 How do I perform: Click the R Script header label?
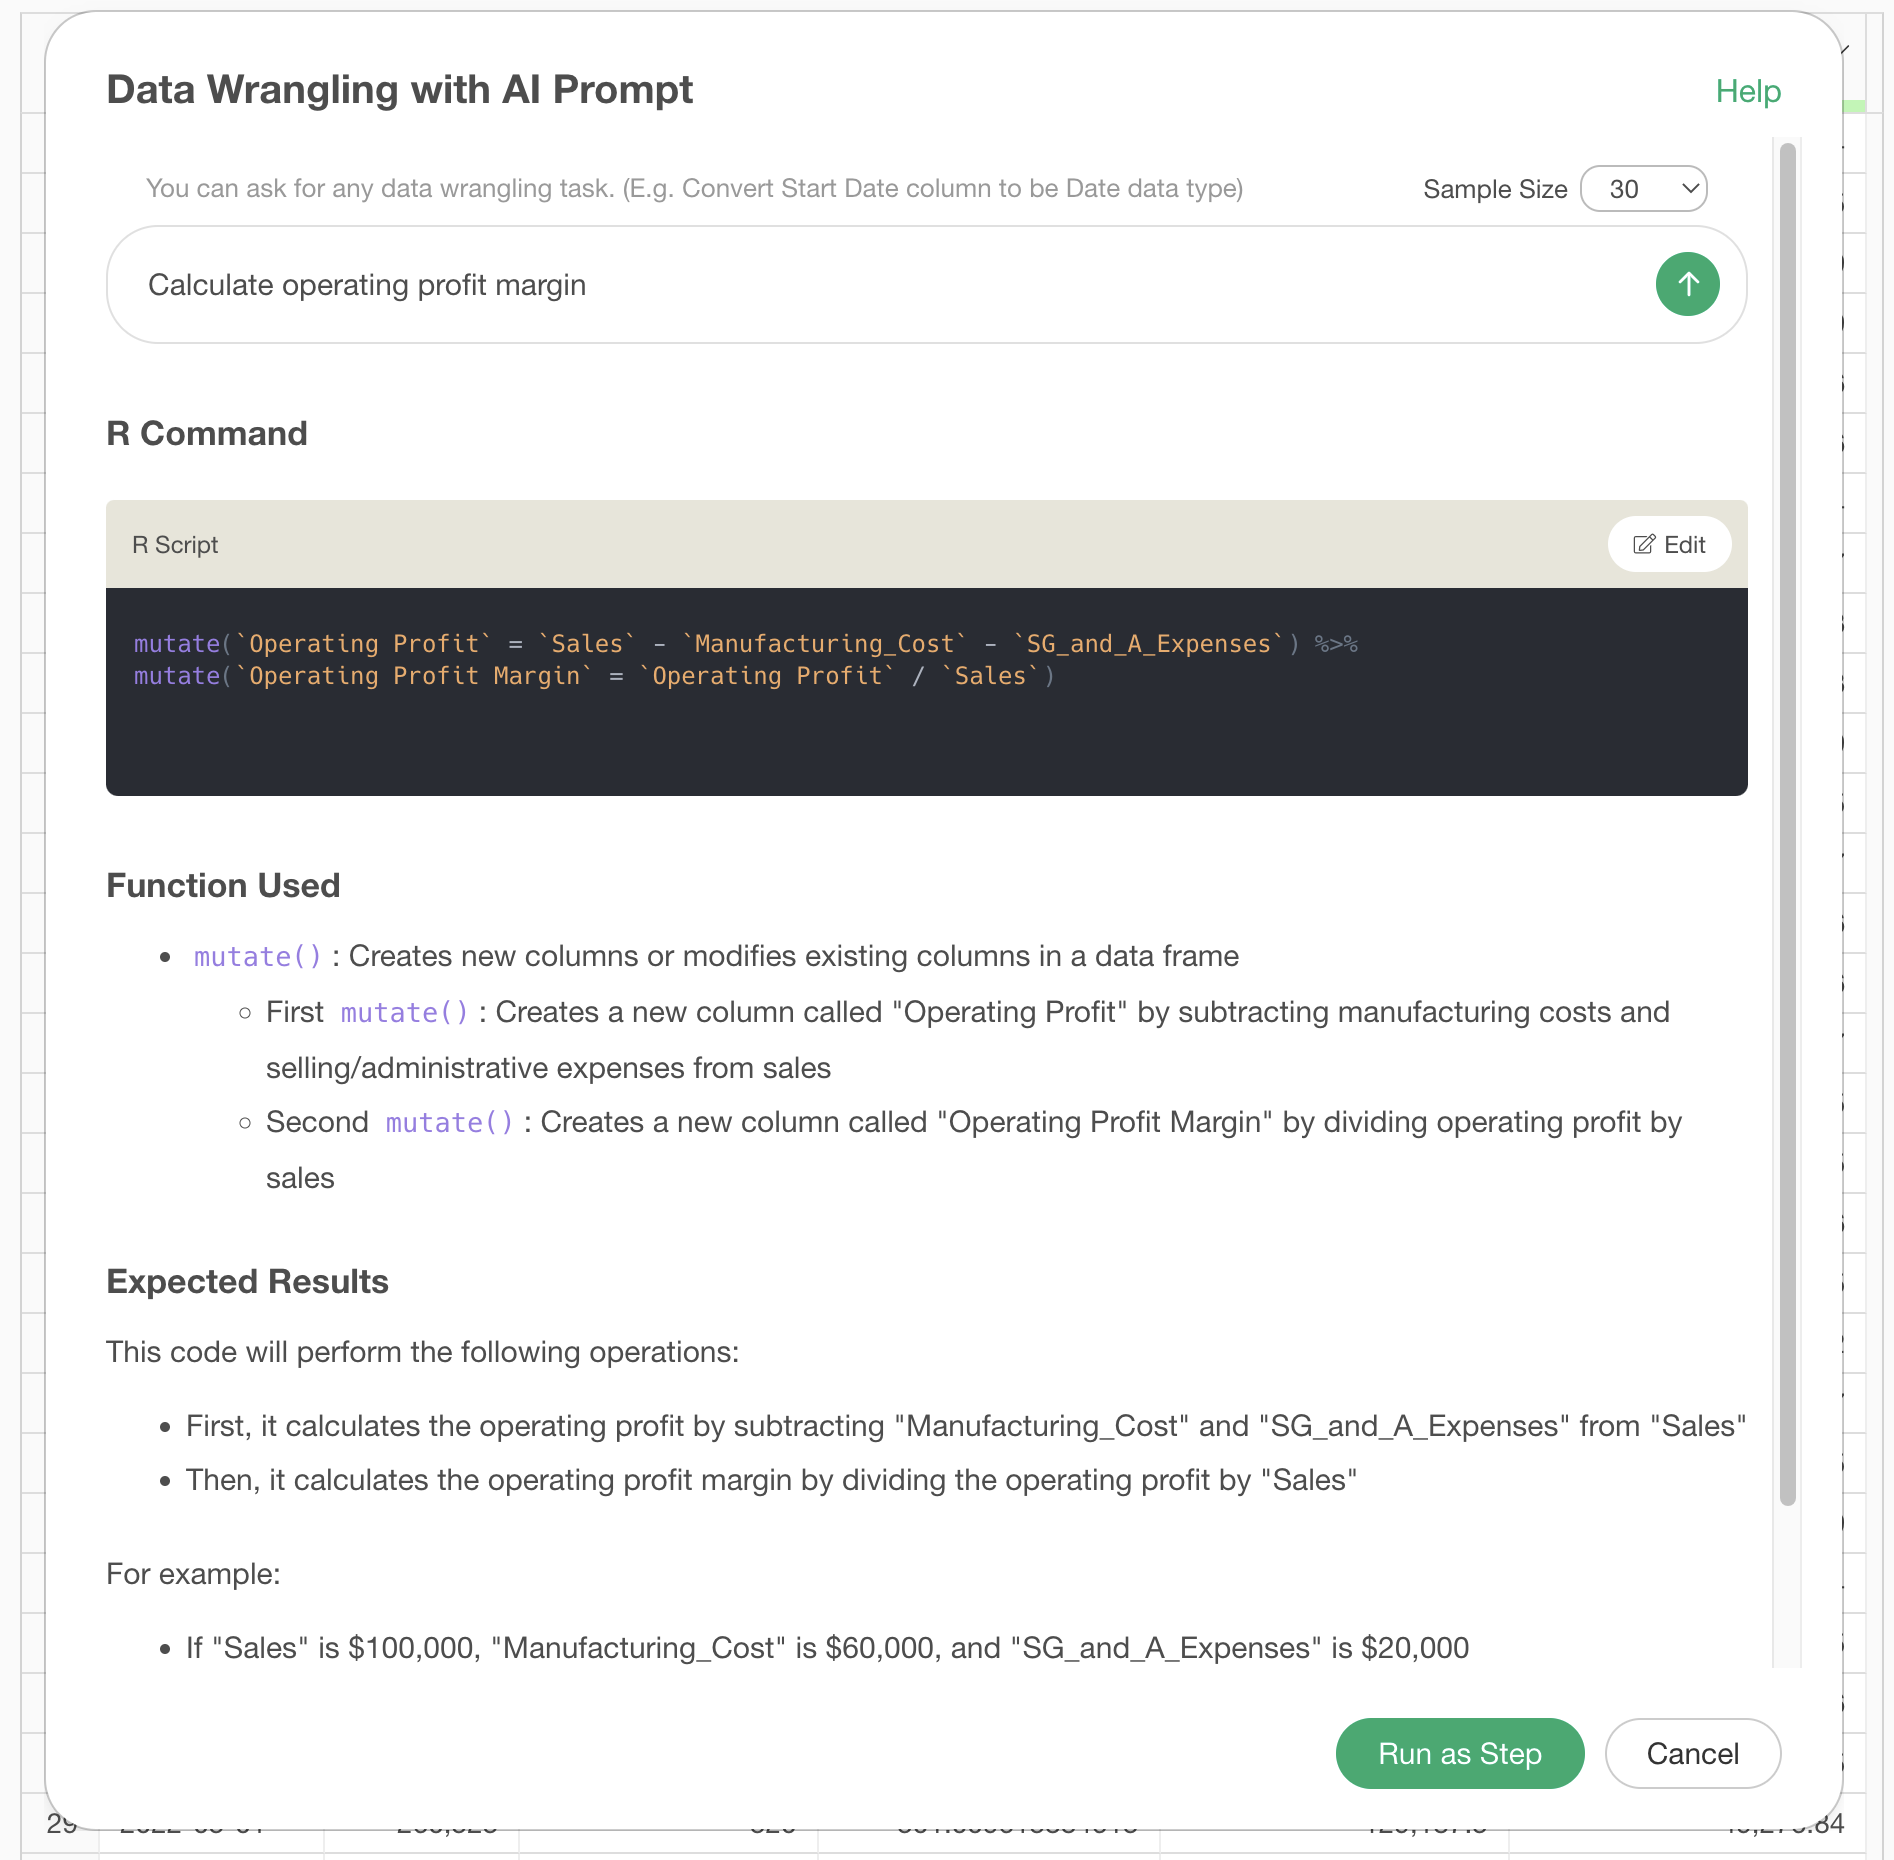click(x=175, y=545)
